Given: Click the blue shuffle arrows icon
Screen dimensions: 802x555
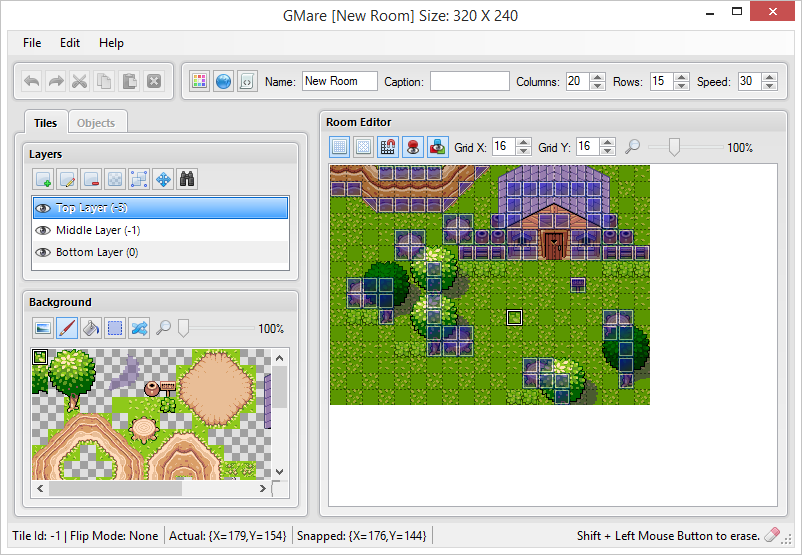Looking at the screenshot, I should [139, 328].
